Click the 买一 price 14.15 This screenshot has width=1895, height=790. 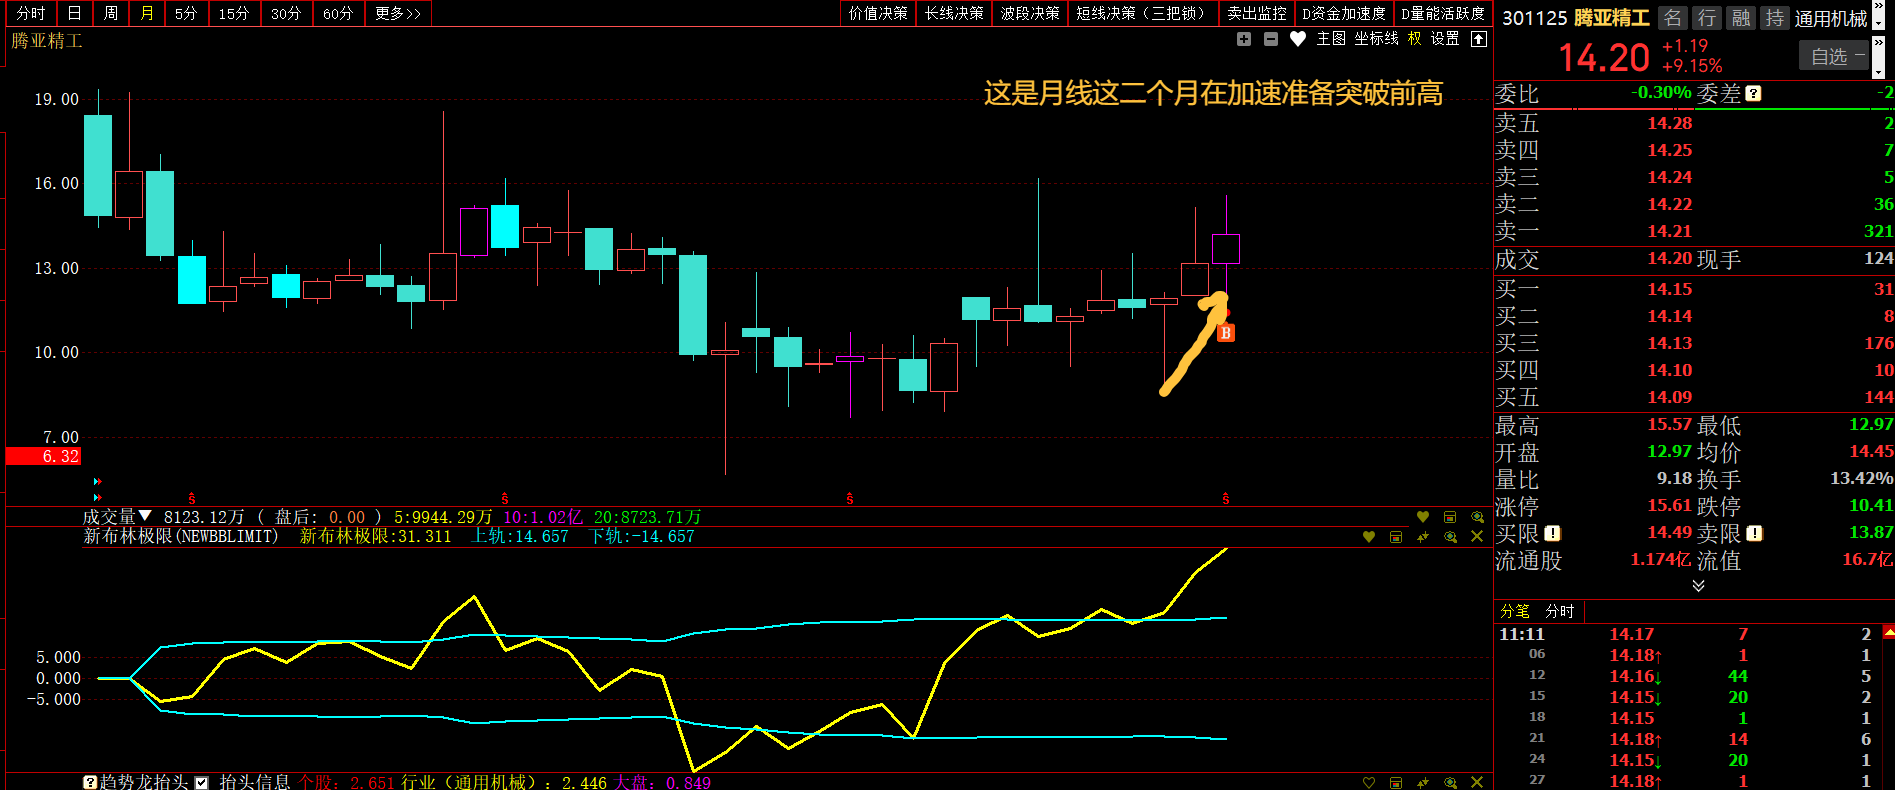click(1670, 290)
